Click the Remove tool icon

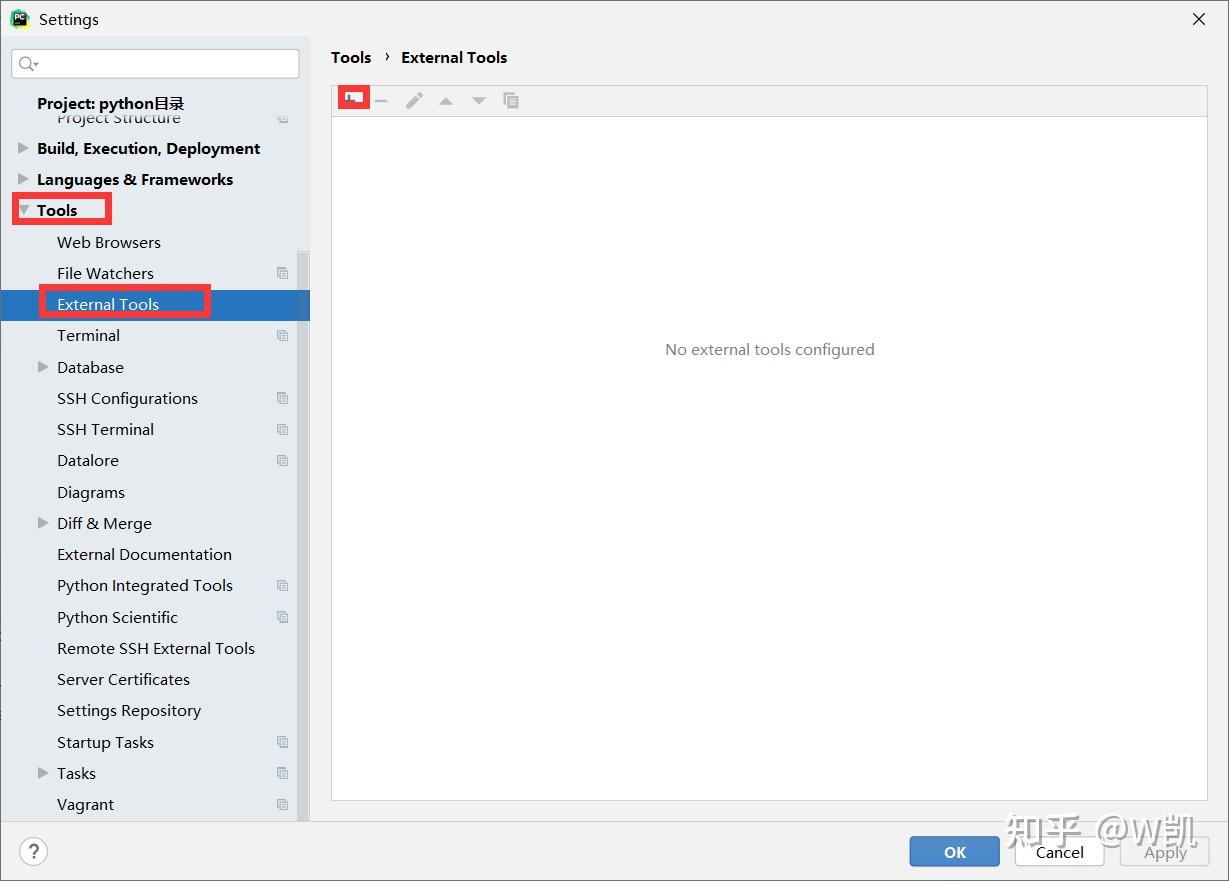(381, 99)
